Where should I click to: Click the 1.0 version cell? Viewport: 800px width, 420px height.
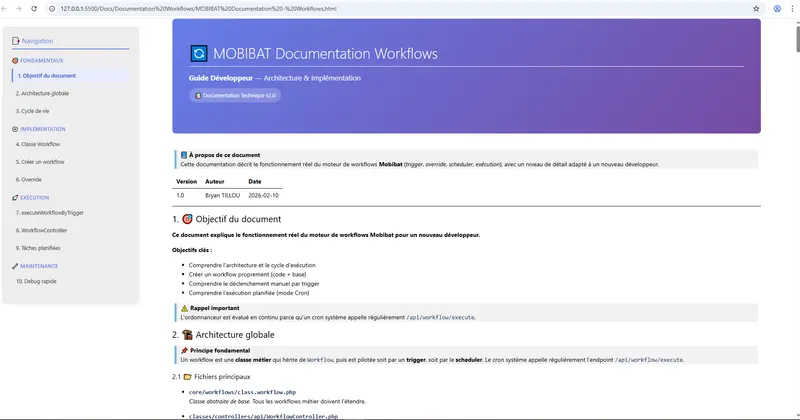tap(180, 195)
